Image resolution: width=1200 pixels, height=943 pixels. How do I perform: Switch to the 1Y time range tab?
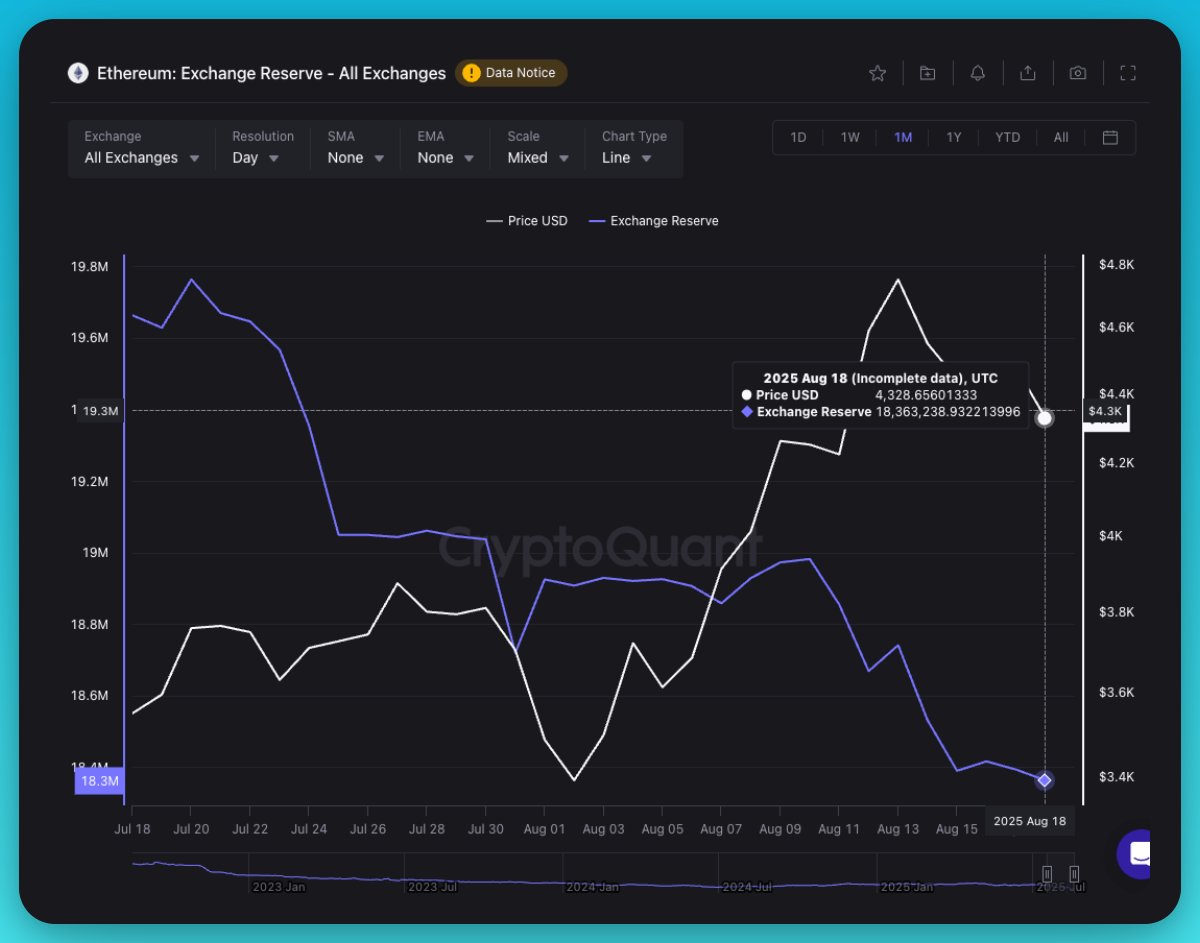(953, 137)
